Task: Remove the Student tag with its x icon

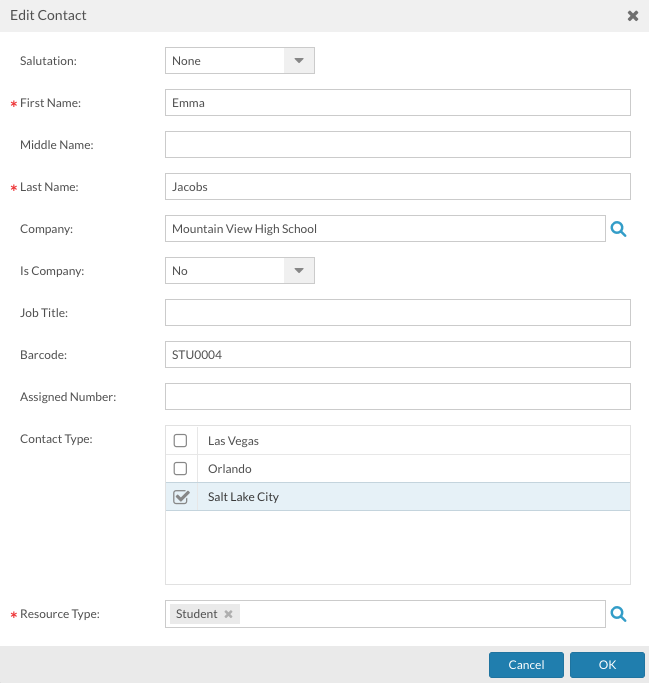Action: [228, 614]
